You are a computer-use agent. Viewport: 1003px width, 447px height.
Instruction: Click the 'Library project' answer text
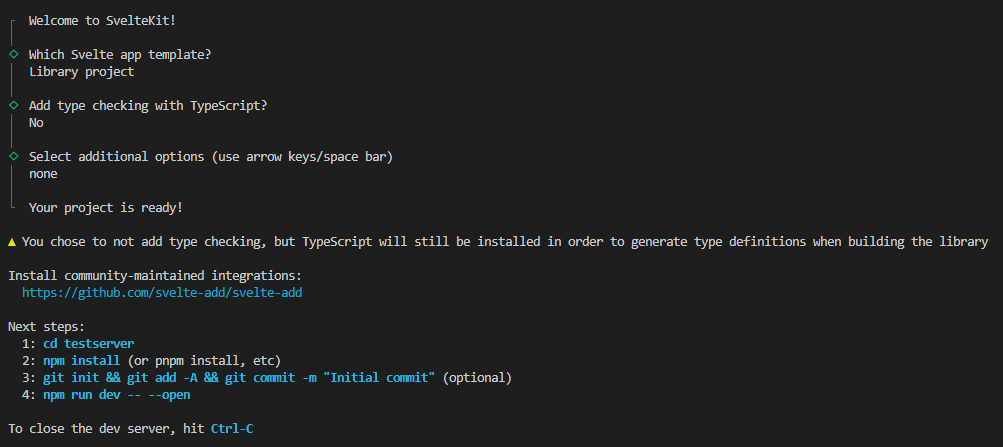pyautogui.click(x=82, y=72)
